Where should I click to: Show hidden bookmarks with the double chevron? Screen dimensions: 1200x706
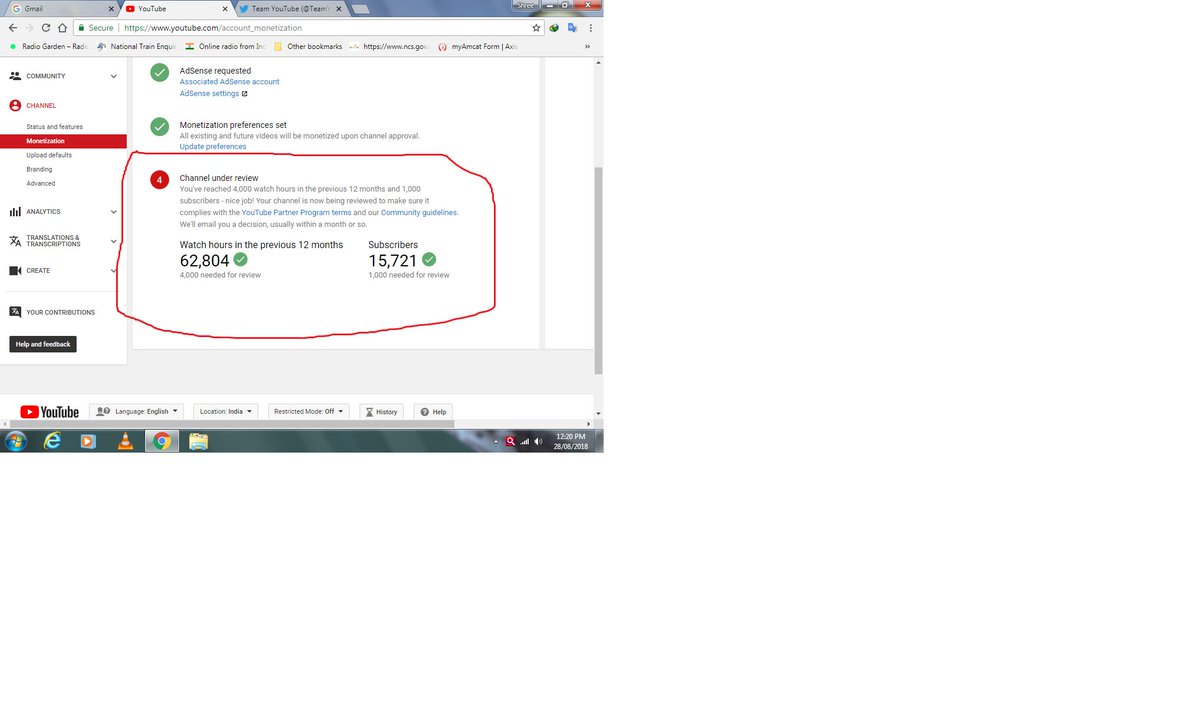point(587,46)
